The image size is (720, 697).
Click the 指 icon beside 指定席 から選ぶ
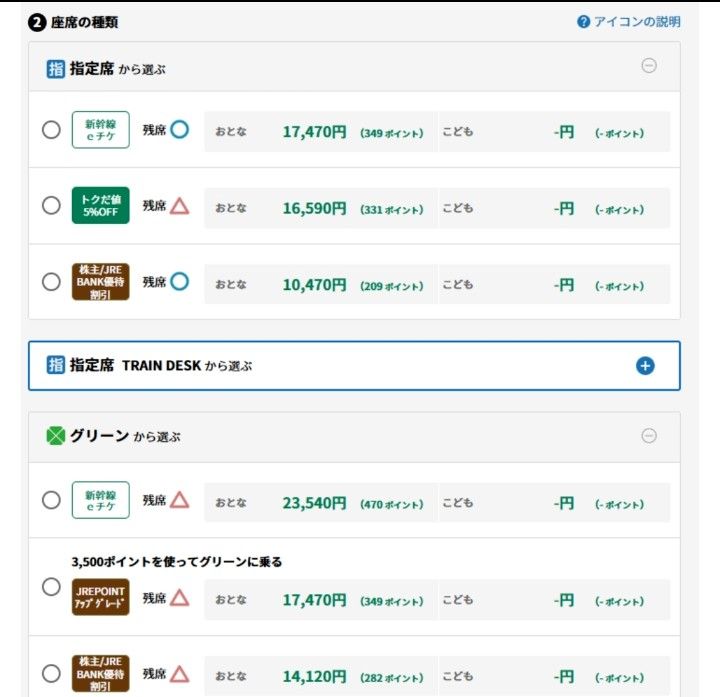pyautogui.click(x=56, y=69)
